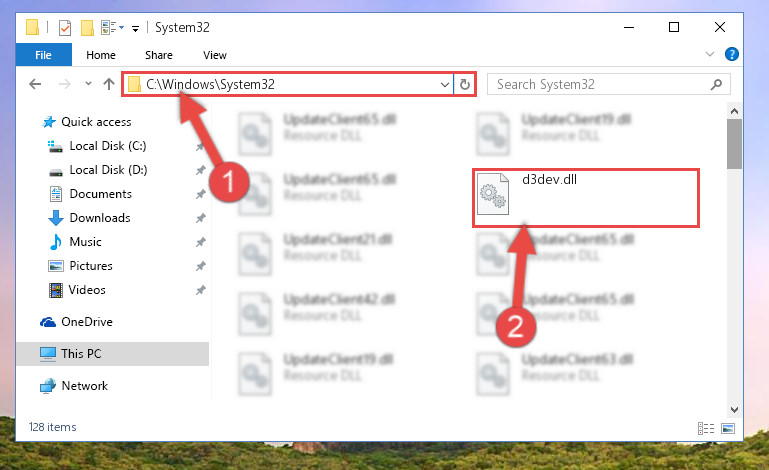This screenshot has width=769, height=470.
Task: Go up one folder level
Action: [109, 84]
